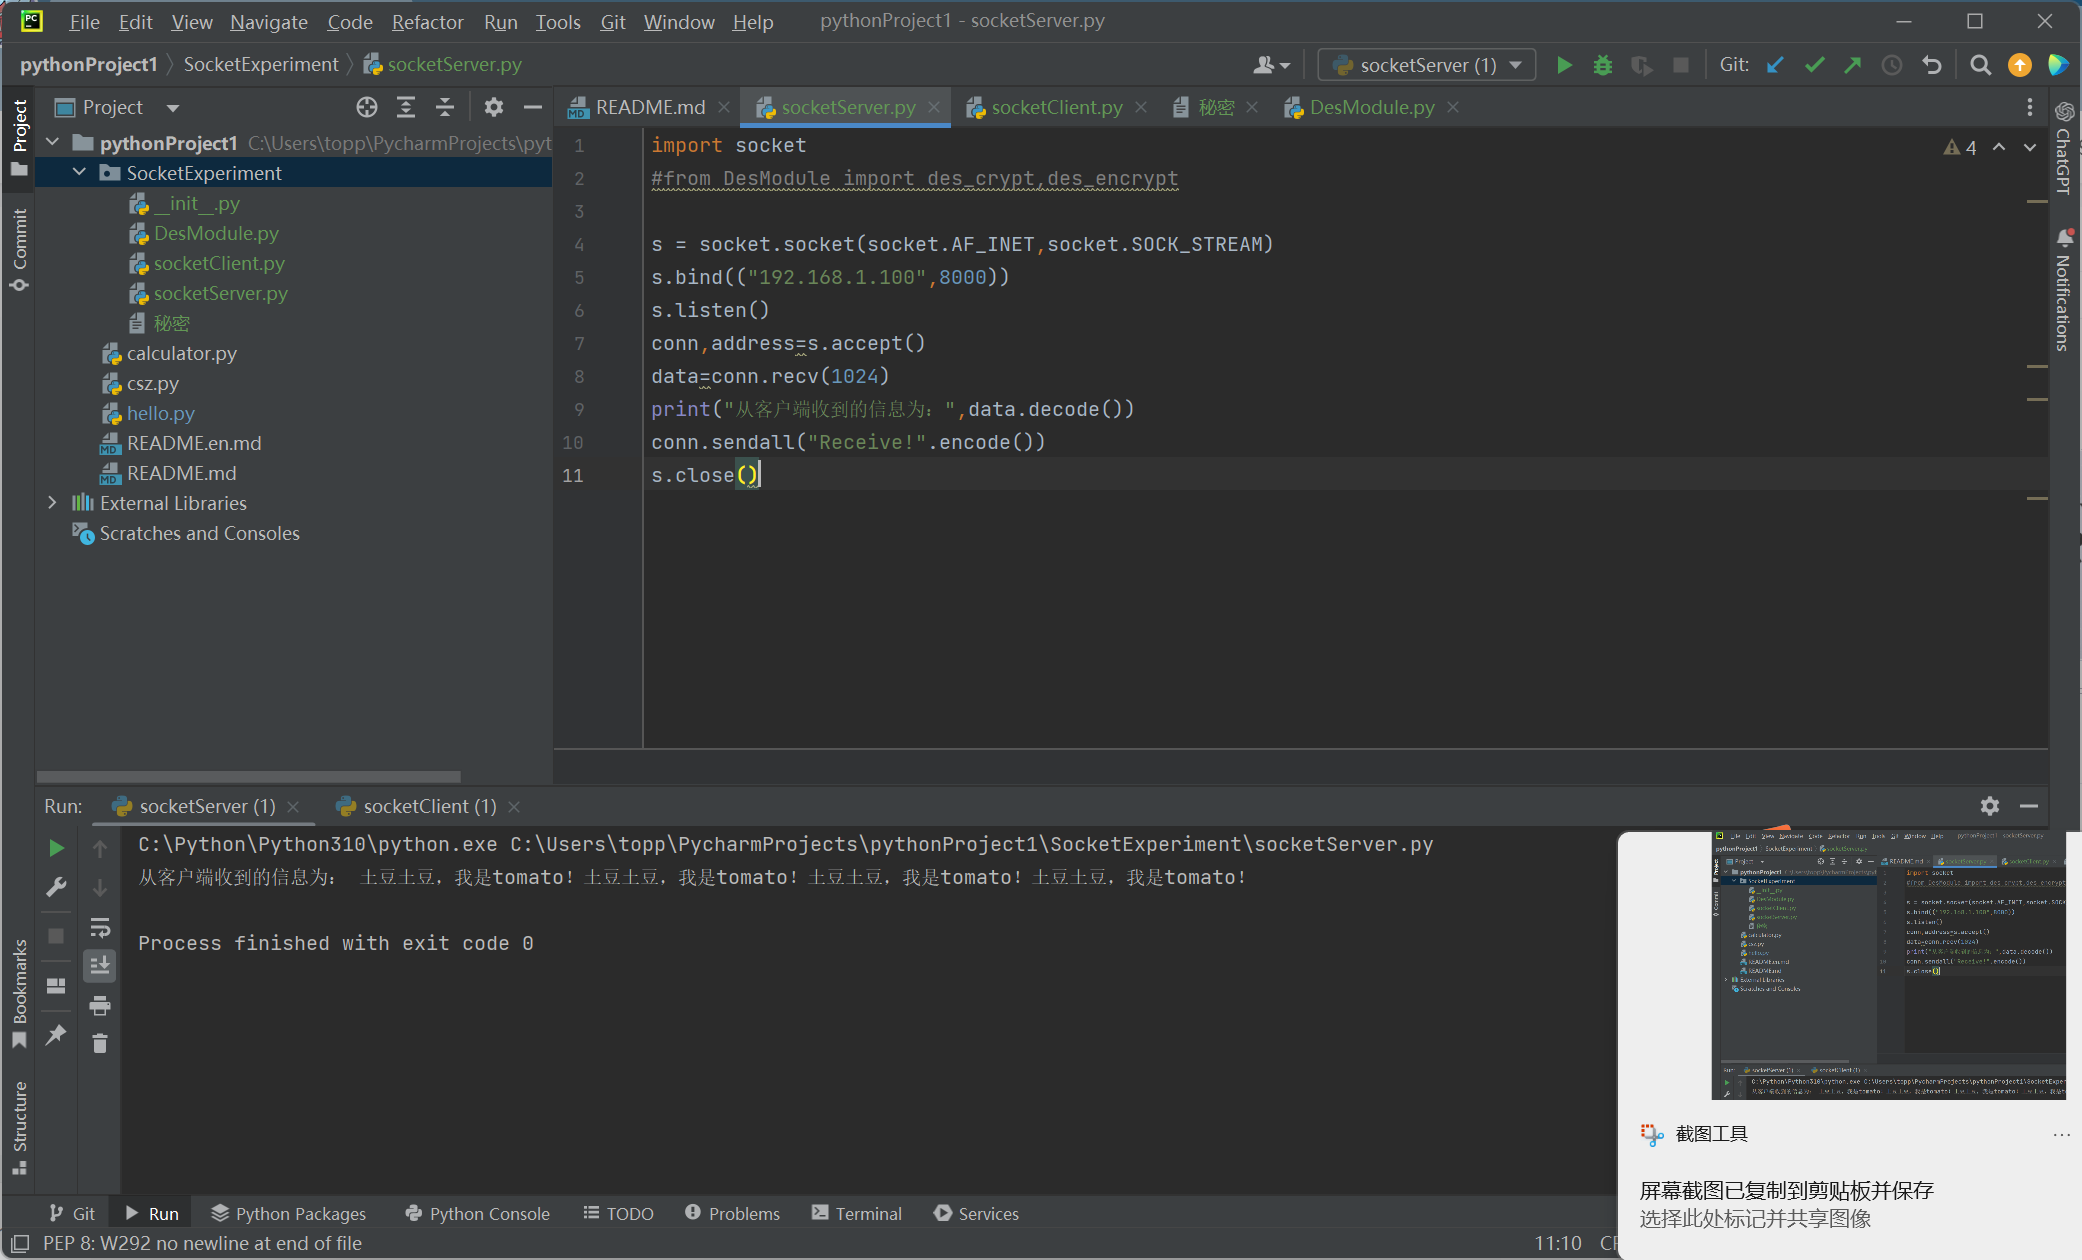The image size is (2082, 1260).
Task: Switch to socketClient.py editor tab
Action: click(x=1056, y=107)
